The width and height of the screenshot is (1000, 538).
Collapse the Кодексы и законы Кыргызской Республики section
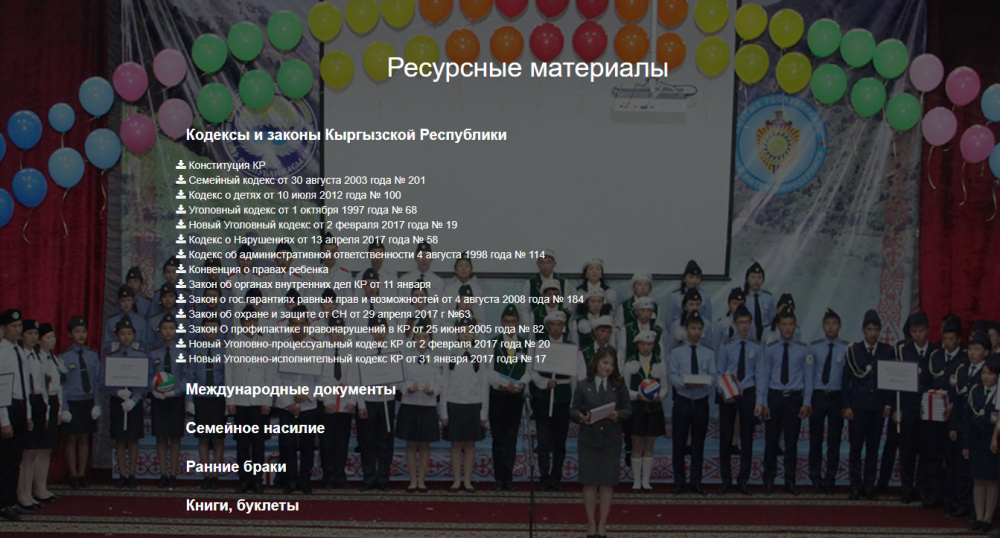pyautogui.click(x=346, y=135)
